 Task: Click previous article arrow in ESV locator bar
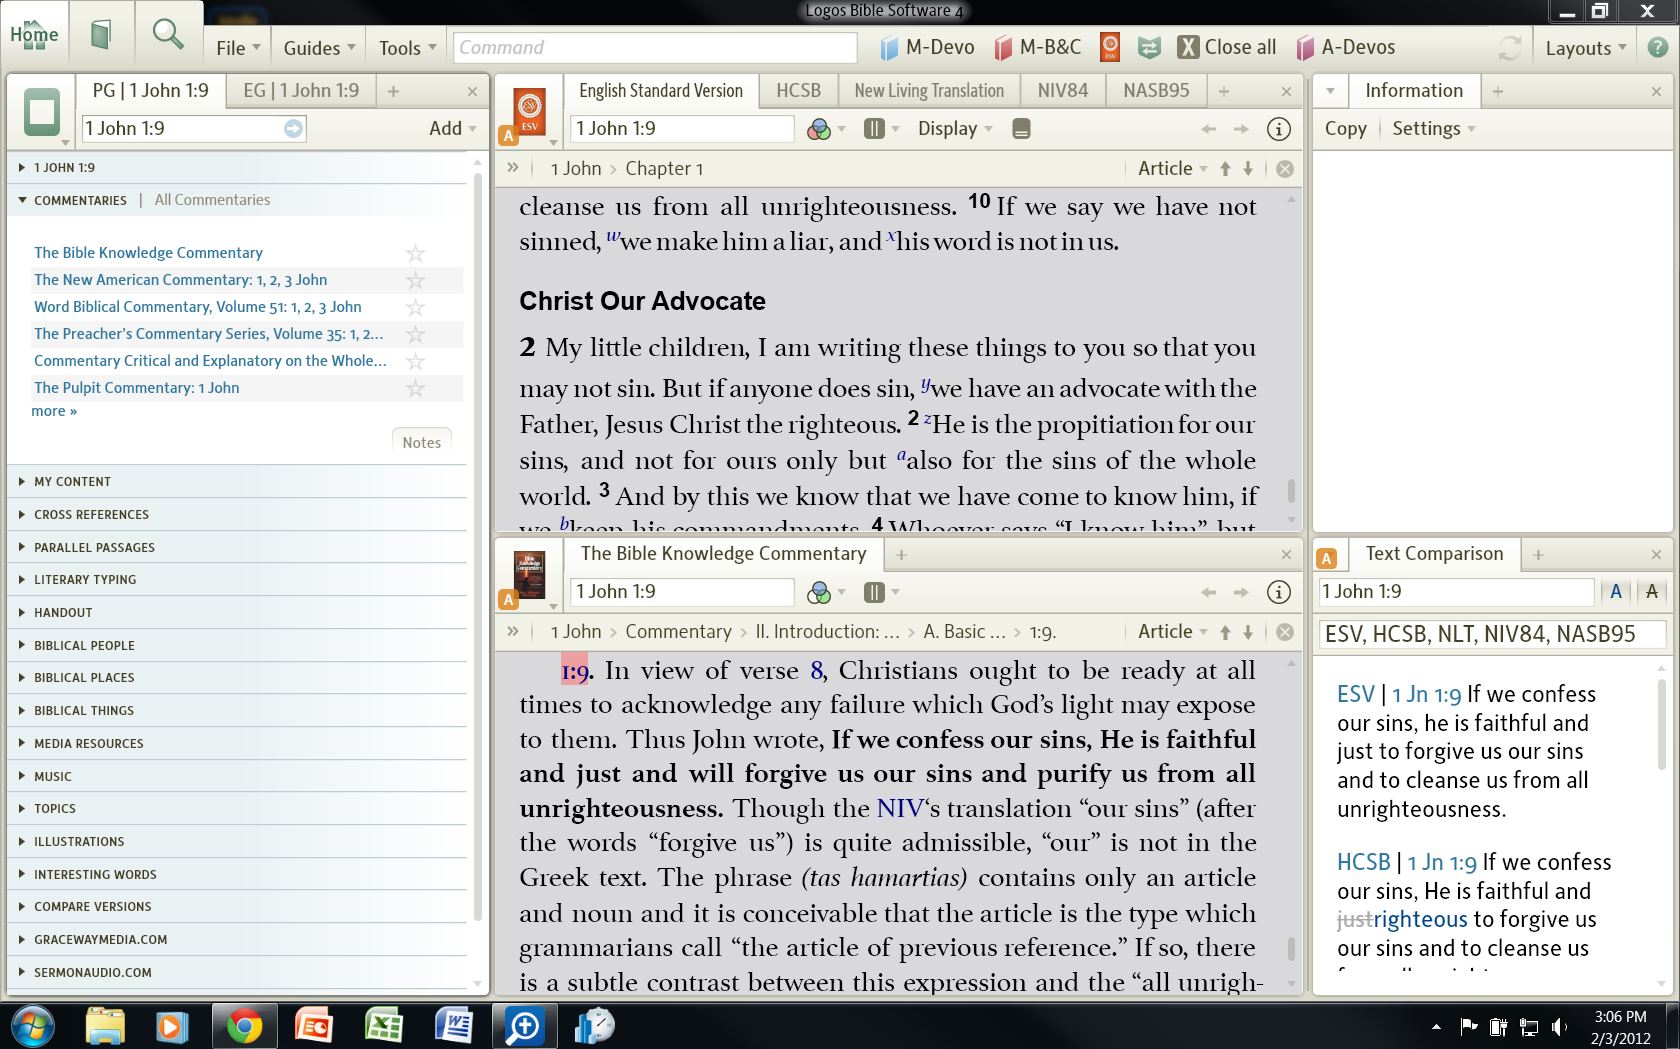[1225, 169]
